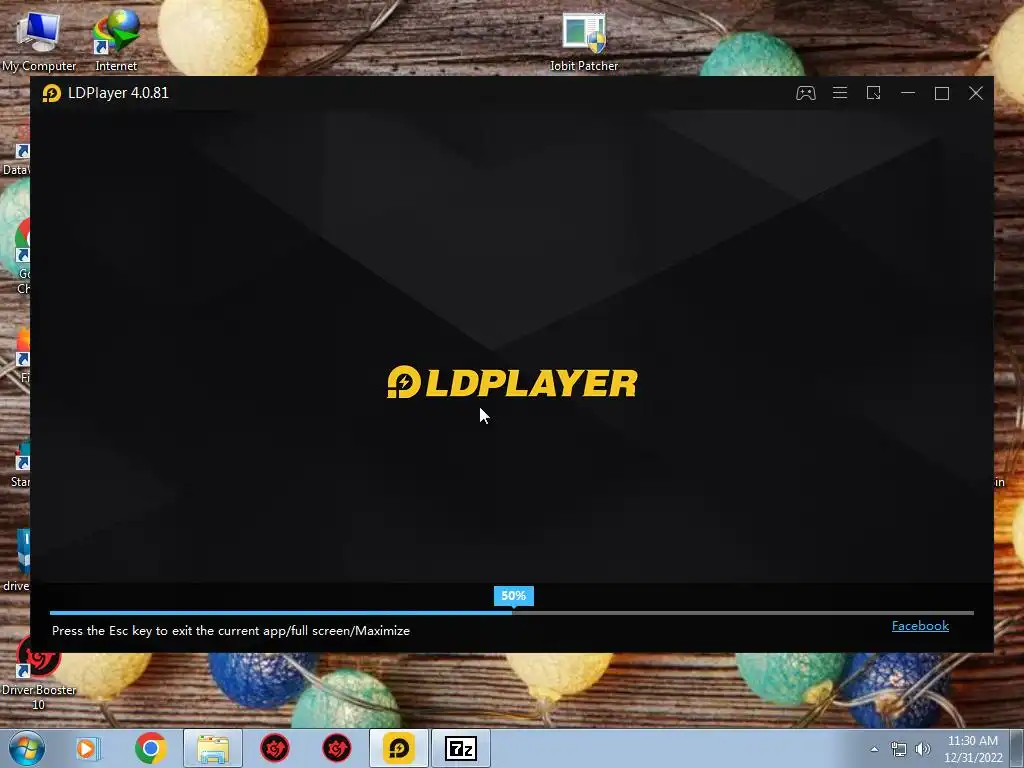Open My Computer desktop icon
This screenshot has width=1024, height=768.
(39, 42)
